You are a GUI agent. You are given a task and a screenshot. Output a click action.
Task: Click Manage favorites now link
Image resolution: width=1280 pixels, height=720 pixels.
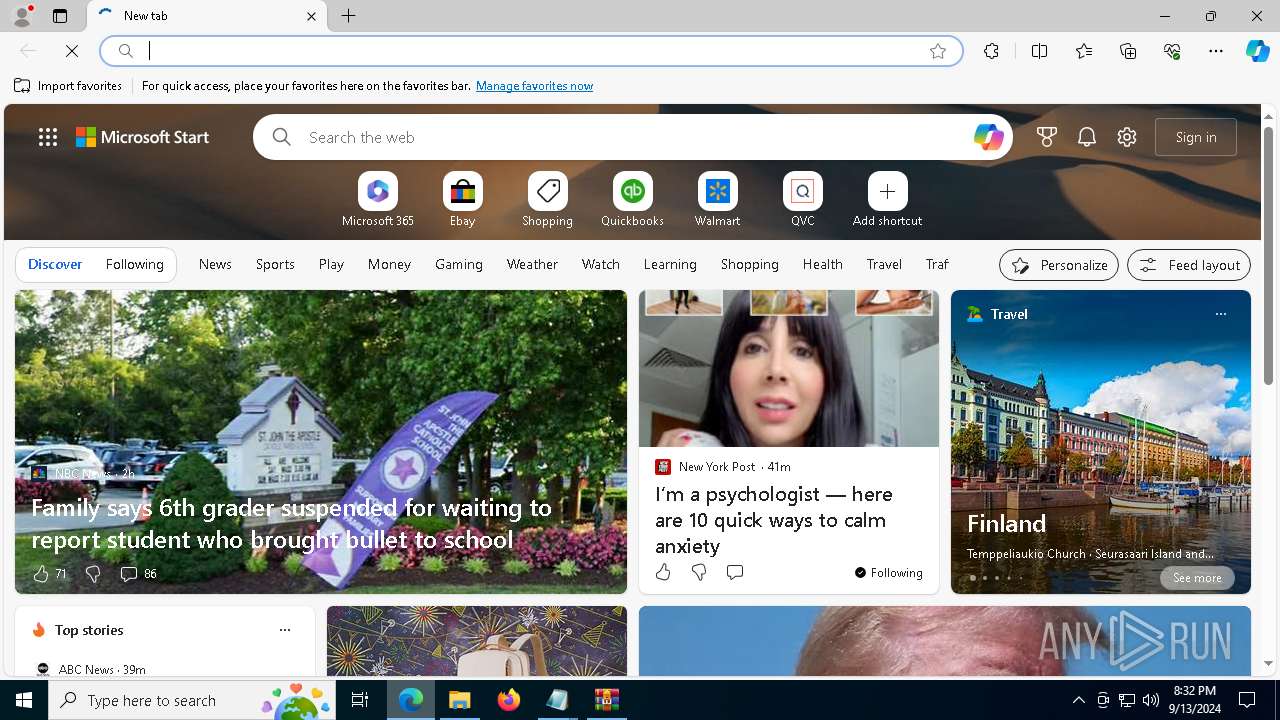534,86
